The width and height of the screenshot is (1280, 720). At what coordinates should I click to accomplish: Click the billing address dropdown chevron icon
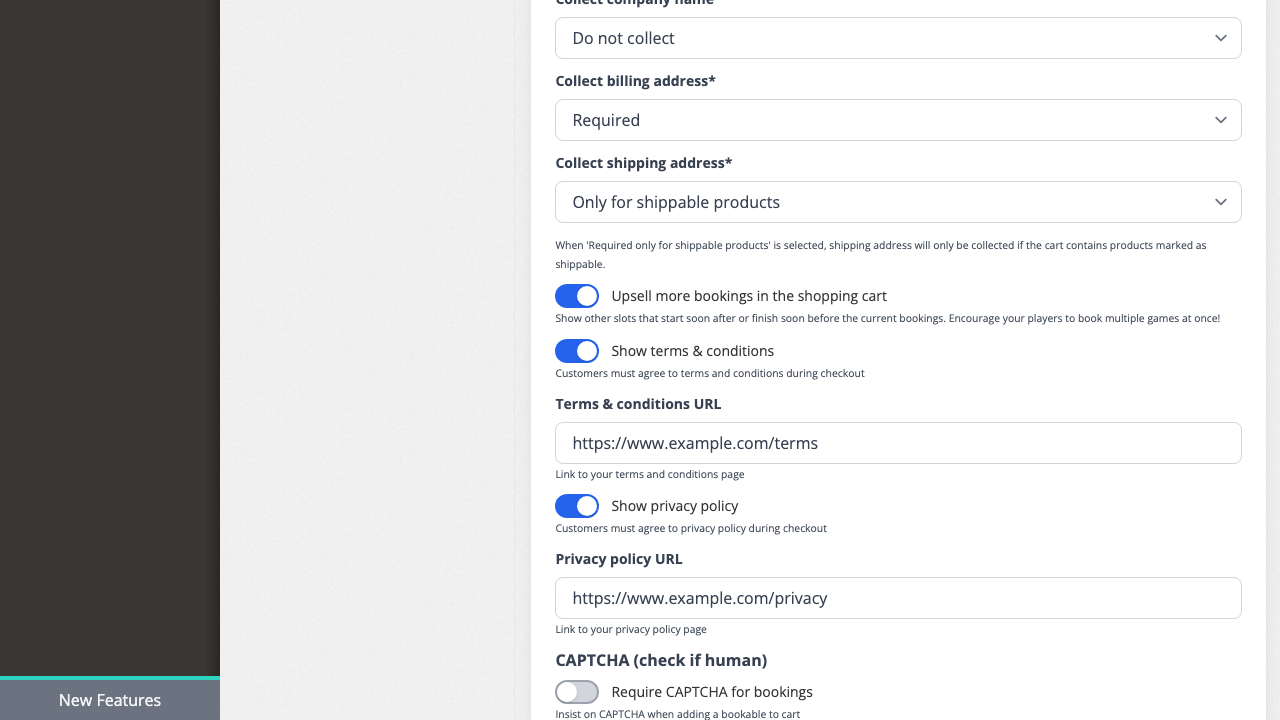coord(1220,120)
